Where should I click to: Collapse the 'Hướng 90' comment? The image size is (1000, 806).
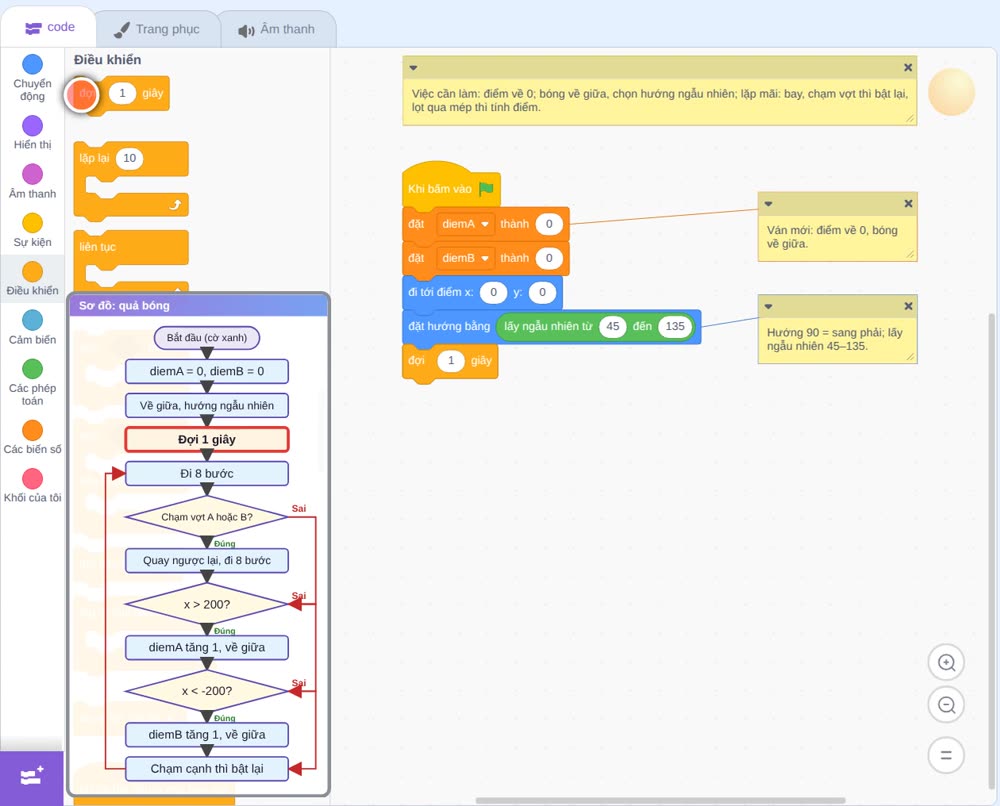768,307
